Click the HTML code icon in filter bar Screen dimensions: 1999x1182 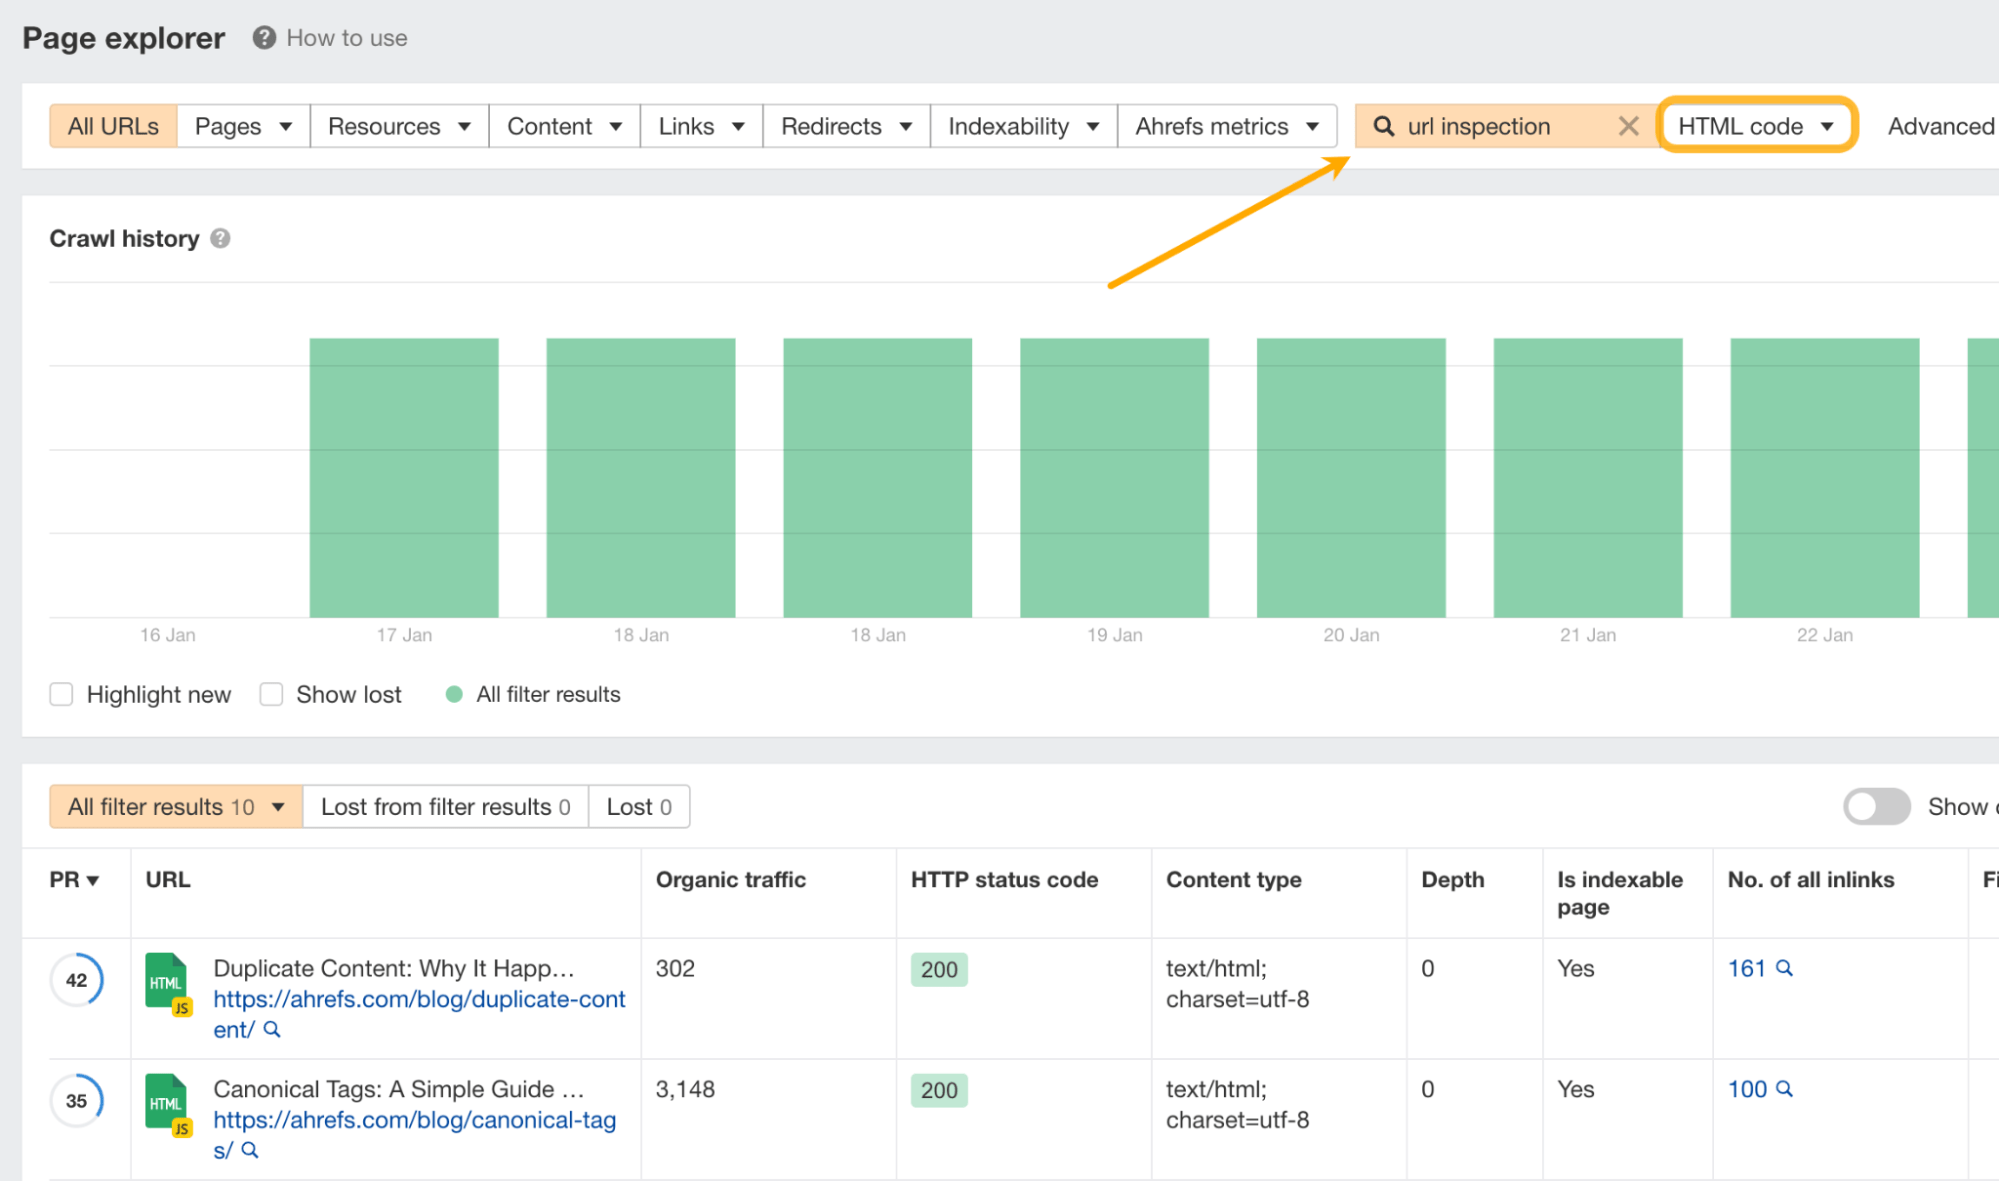[x=1757, y=125]
